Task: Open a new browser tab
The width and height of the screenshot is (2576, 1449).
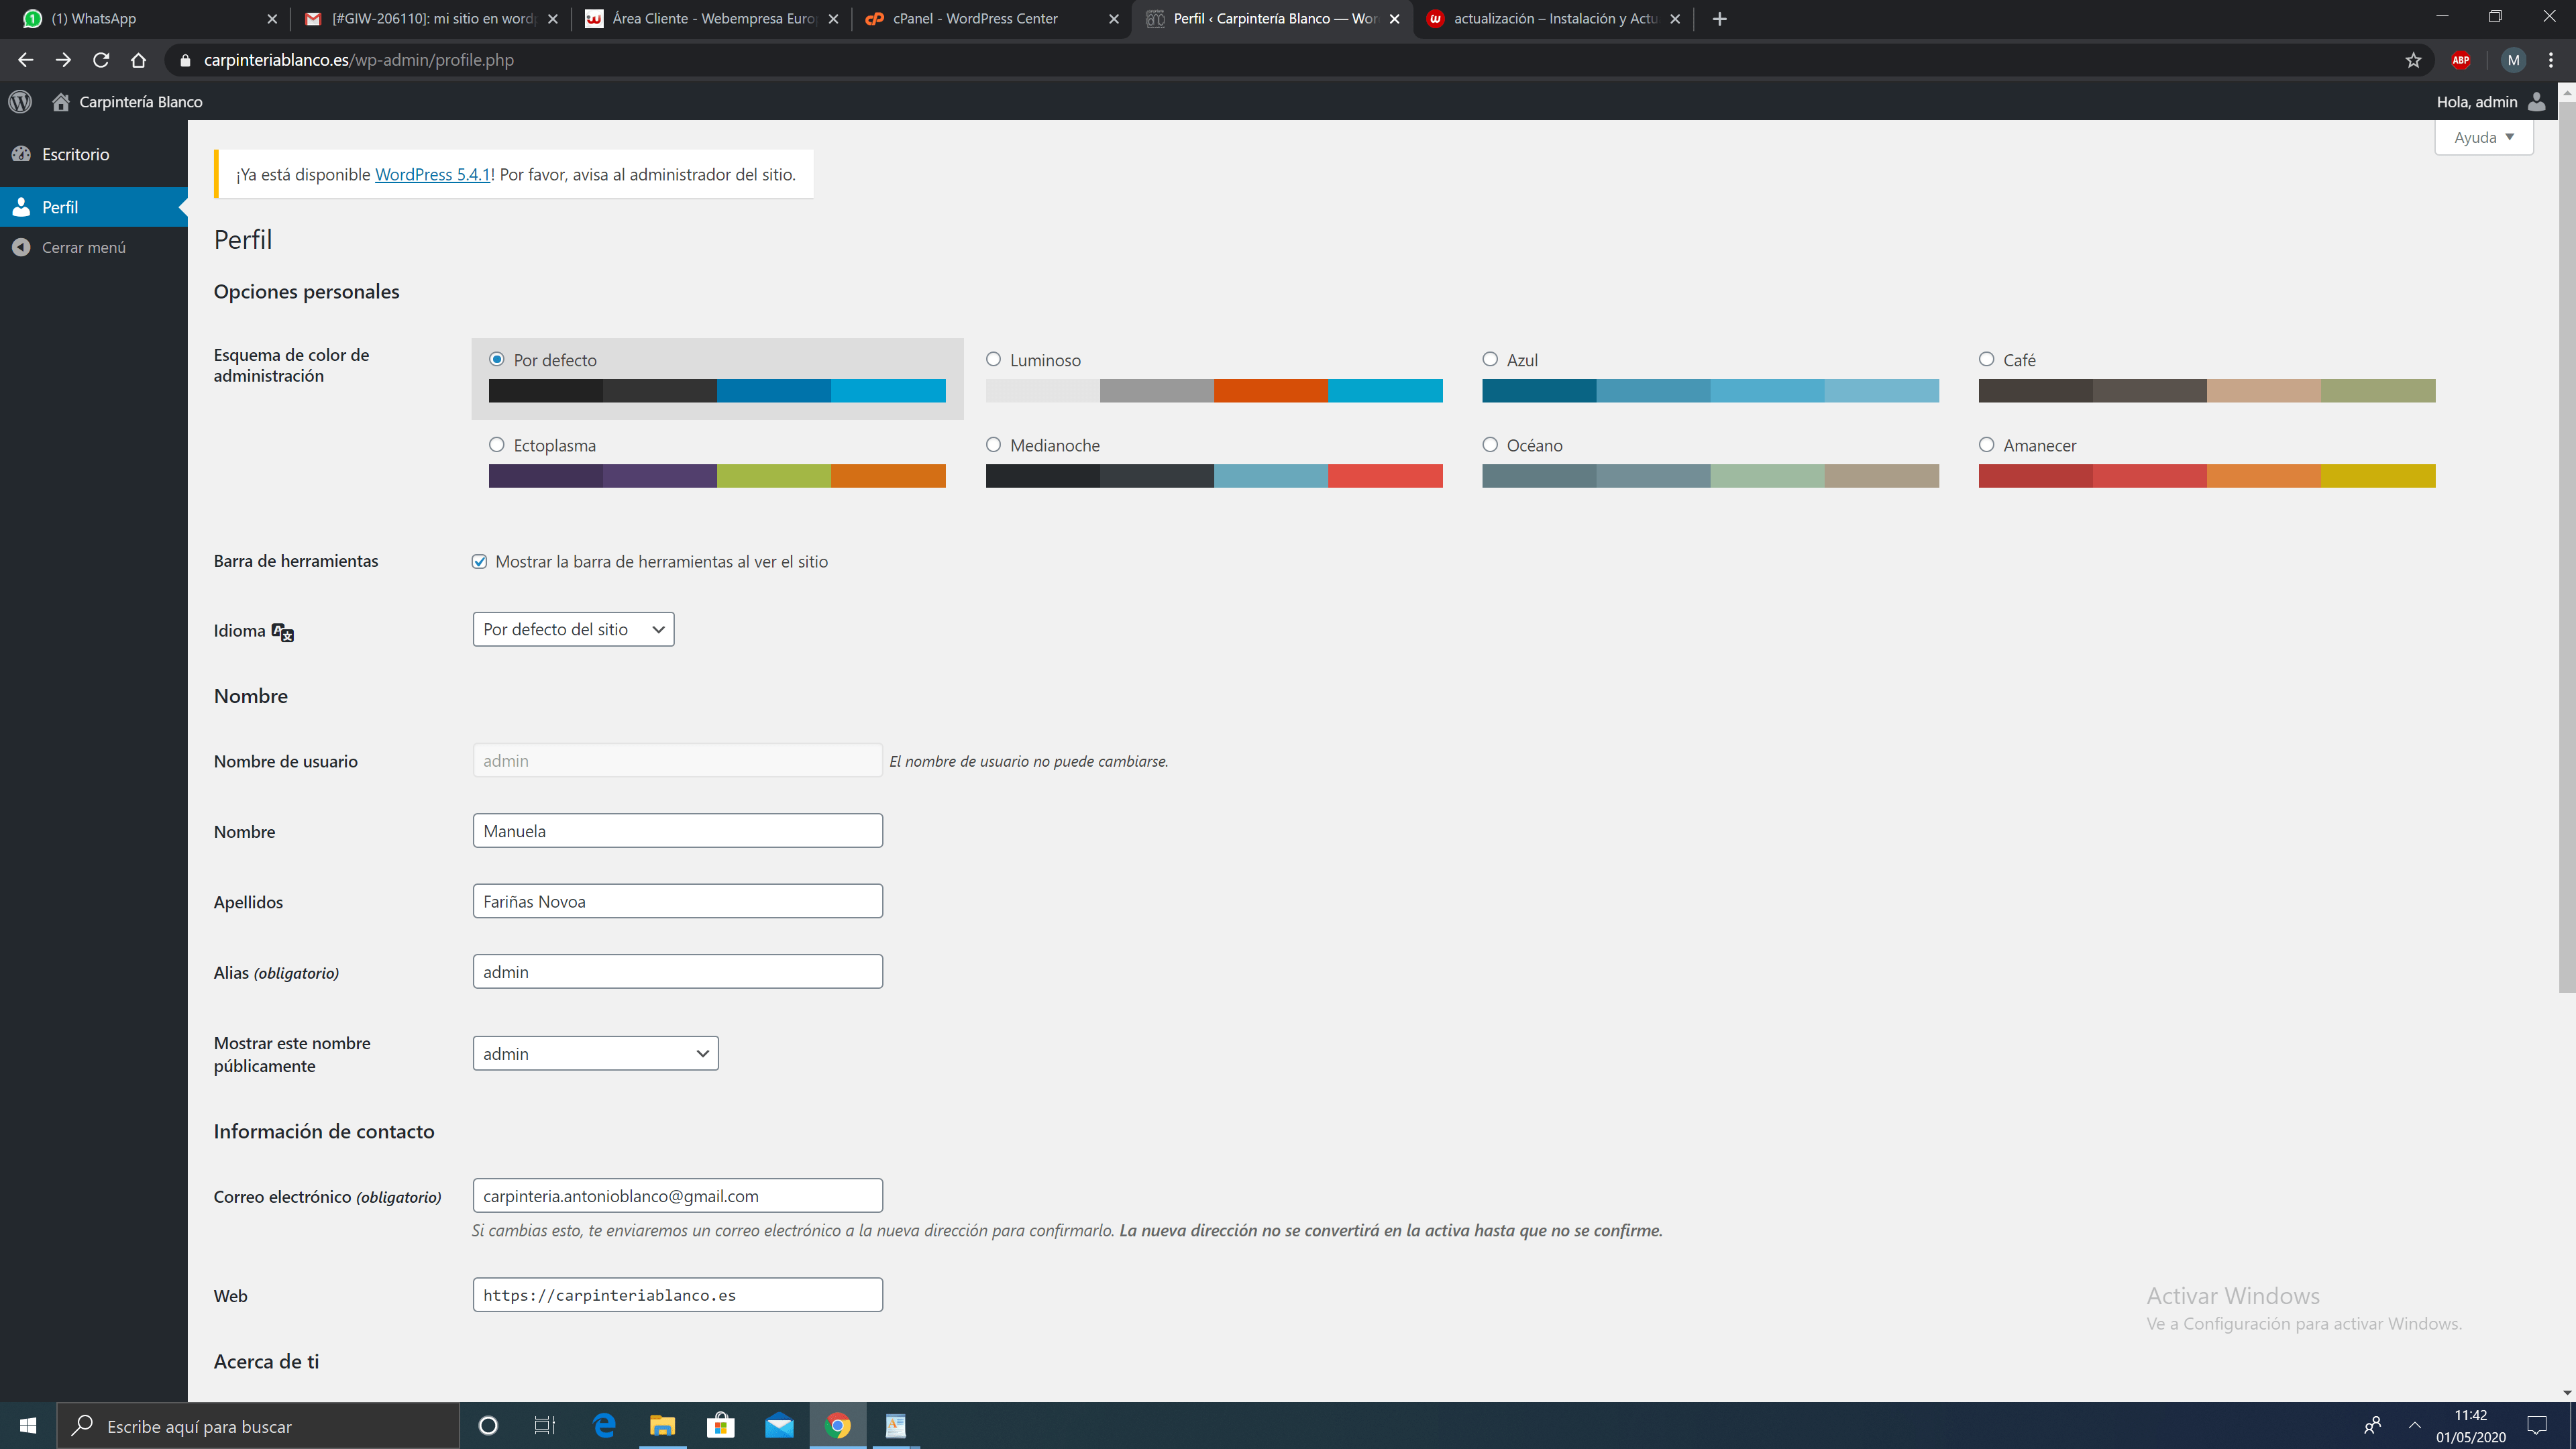Action: tap(1720, 19)
